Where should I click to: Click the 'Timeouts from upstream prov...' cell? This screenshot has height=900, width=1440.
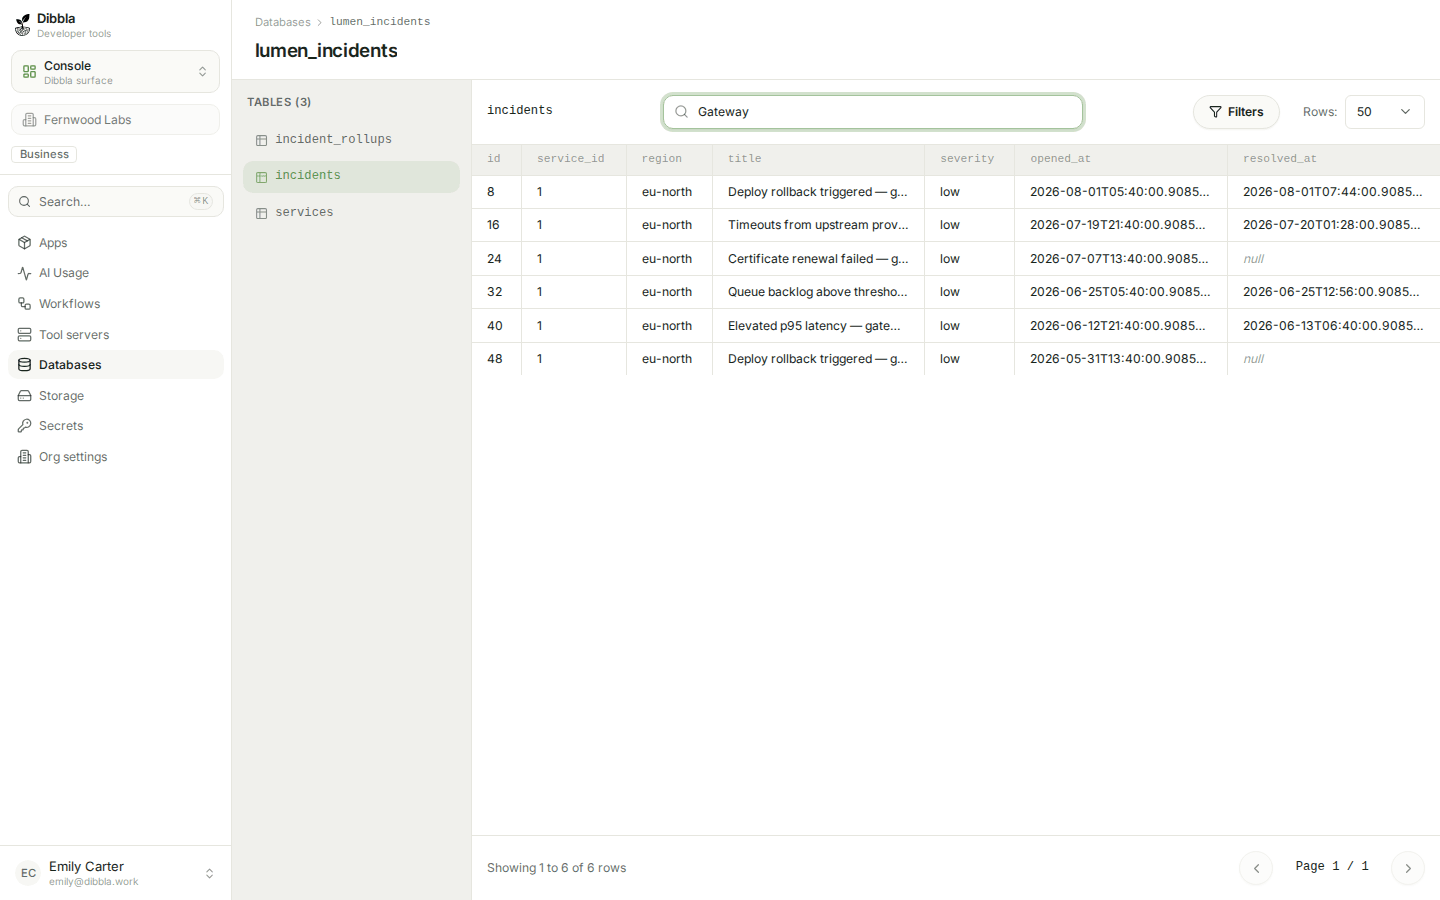tap(818, 225)
